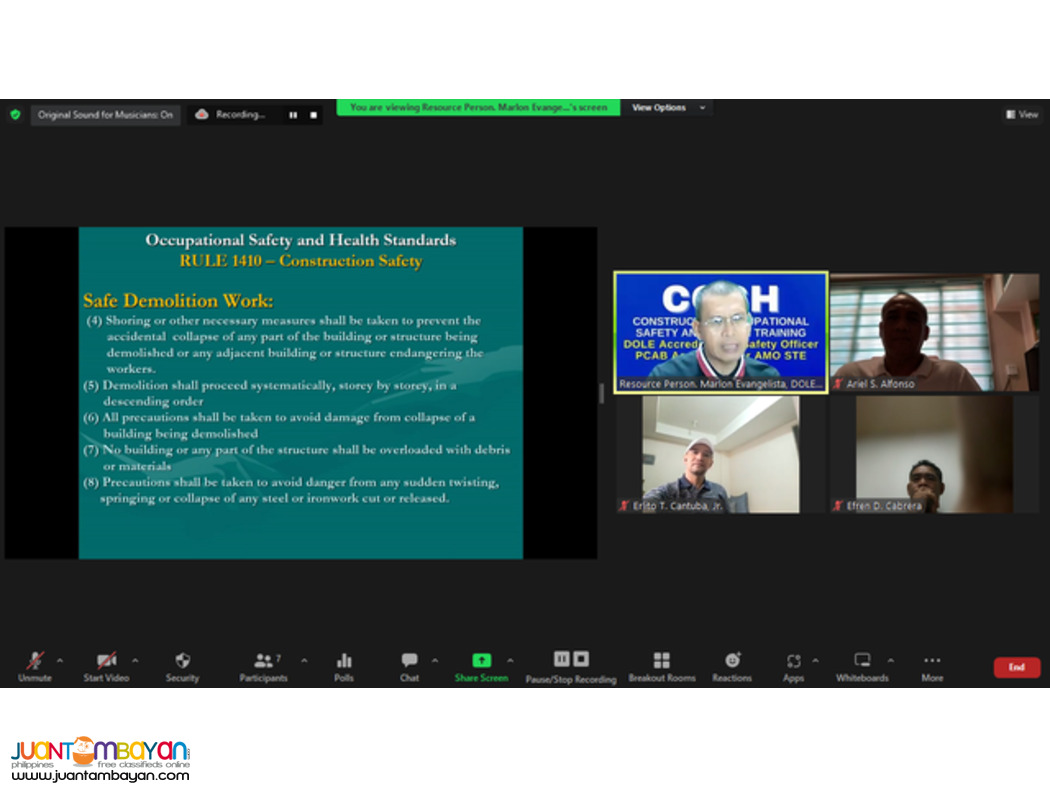Click the End meeting button
Viewport: 1050px width, 788px height.
(1016, 666)
